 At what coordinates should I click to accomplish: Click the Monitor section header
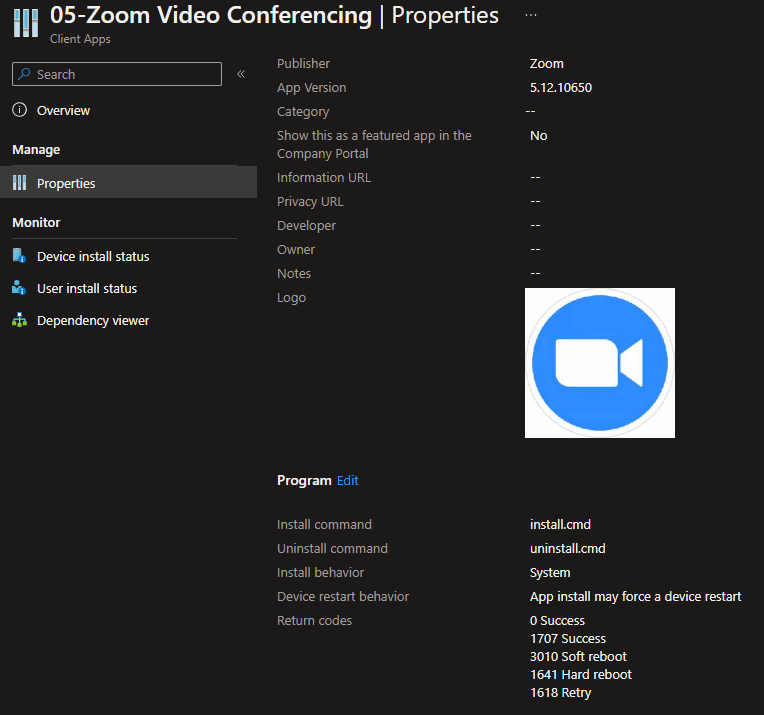click(36, 223)
